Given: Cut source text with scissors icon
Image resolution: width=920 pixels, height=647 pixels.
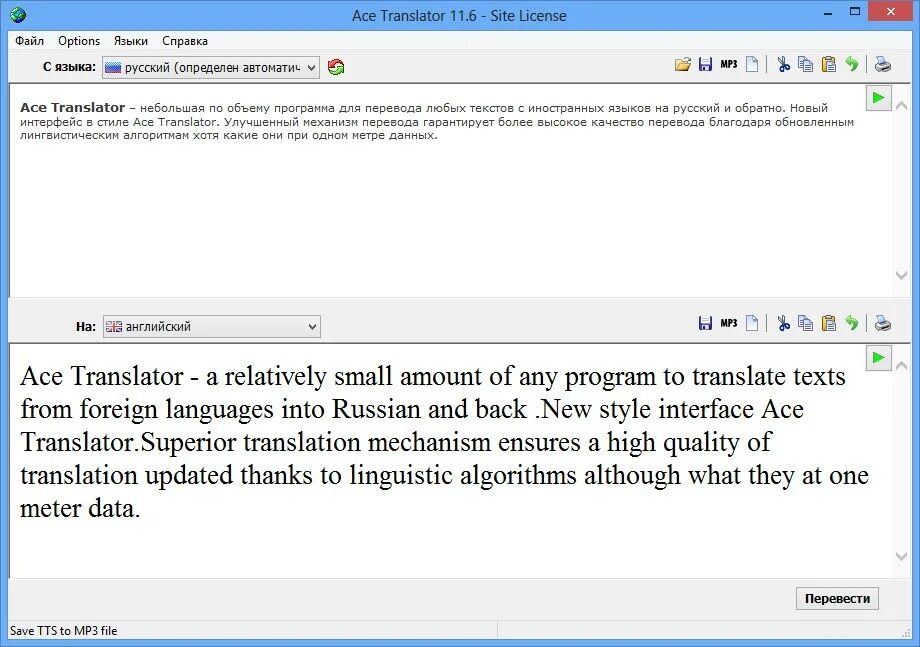Looking at the screenshot, I should [783, 65].
